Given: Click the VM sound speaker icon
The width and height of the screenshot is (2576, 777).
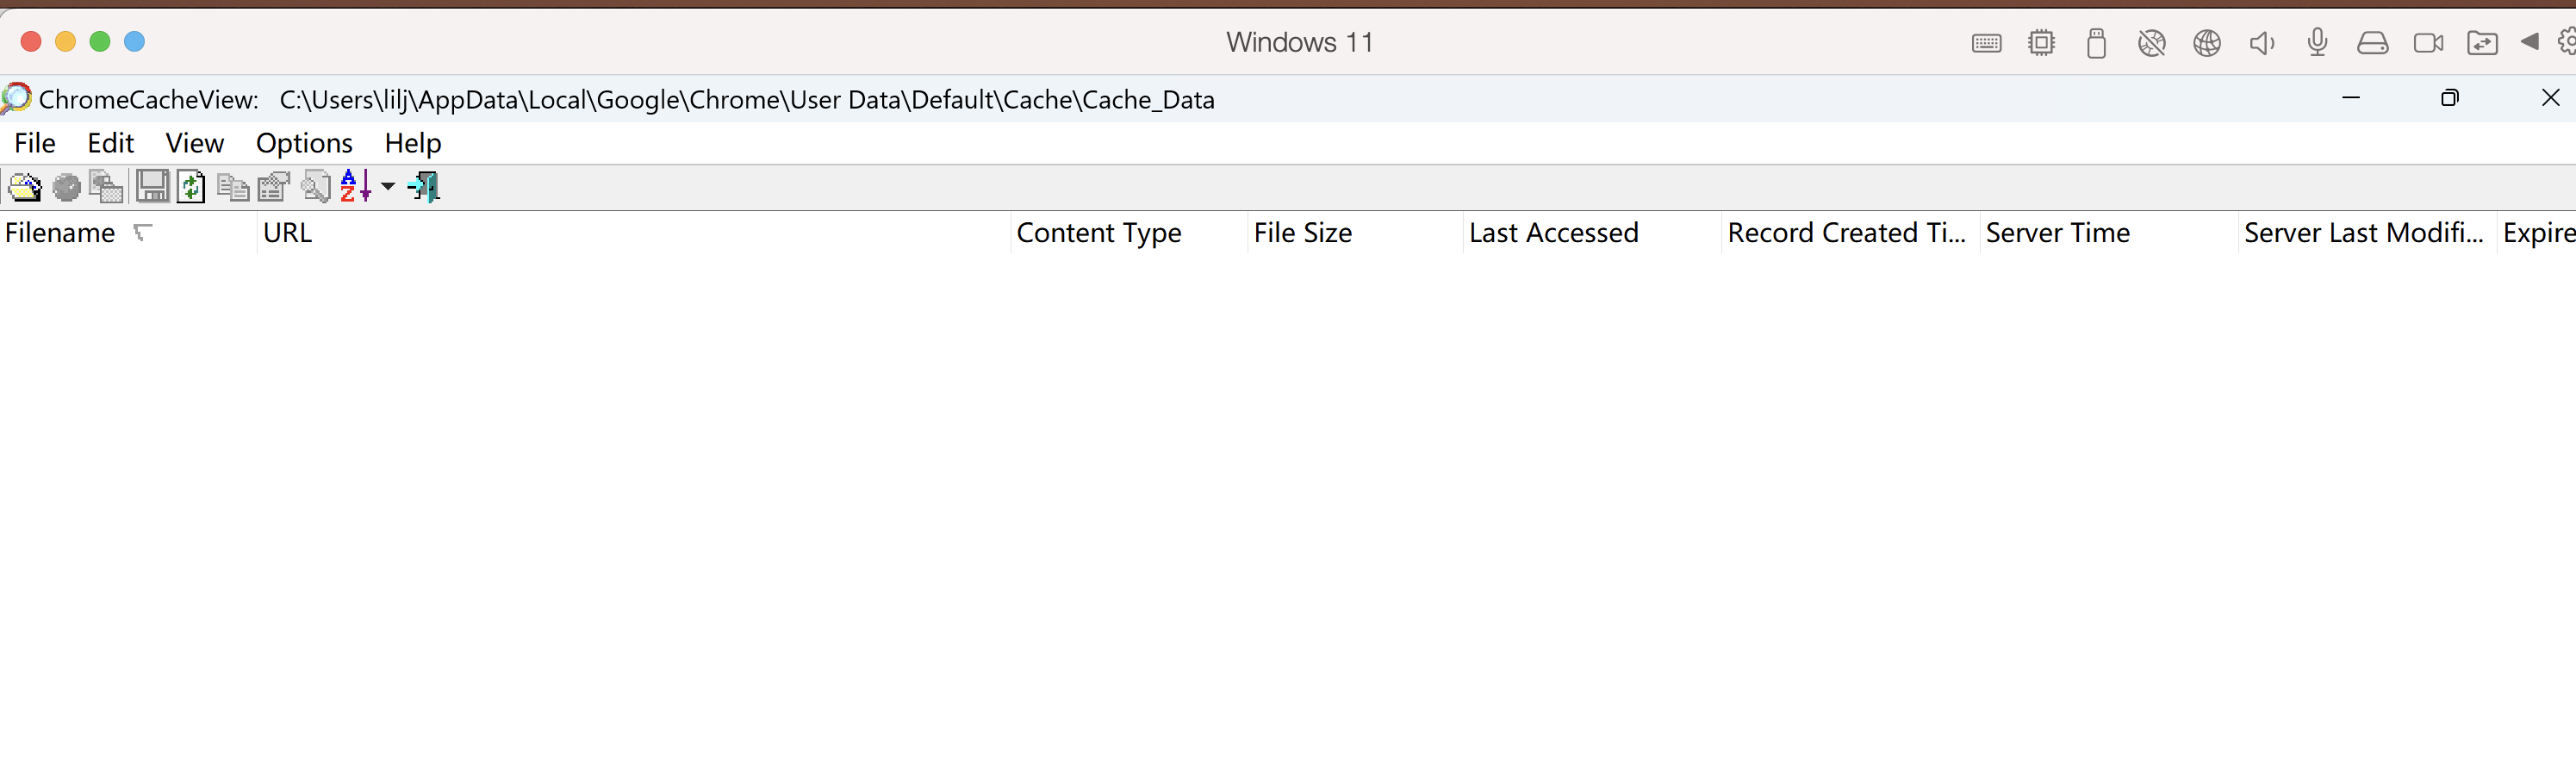Looking at the screenshot, I should coord(2262,43).
